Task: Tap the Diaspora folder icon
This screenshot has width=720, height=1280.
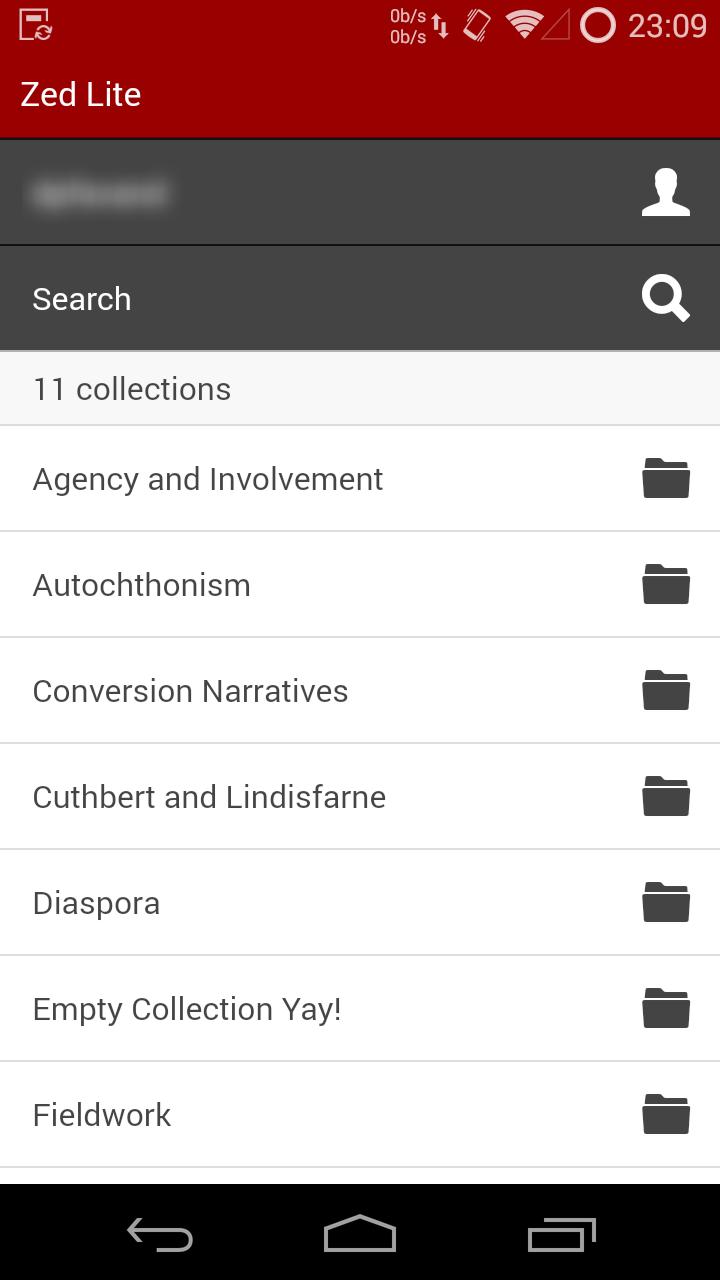Action: pyautogui.click(x=666, y=903)
